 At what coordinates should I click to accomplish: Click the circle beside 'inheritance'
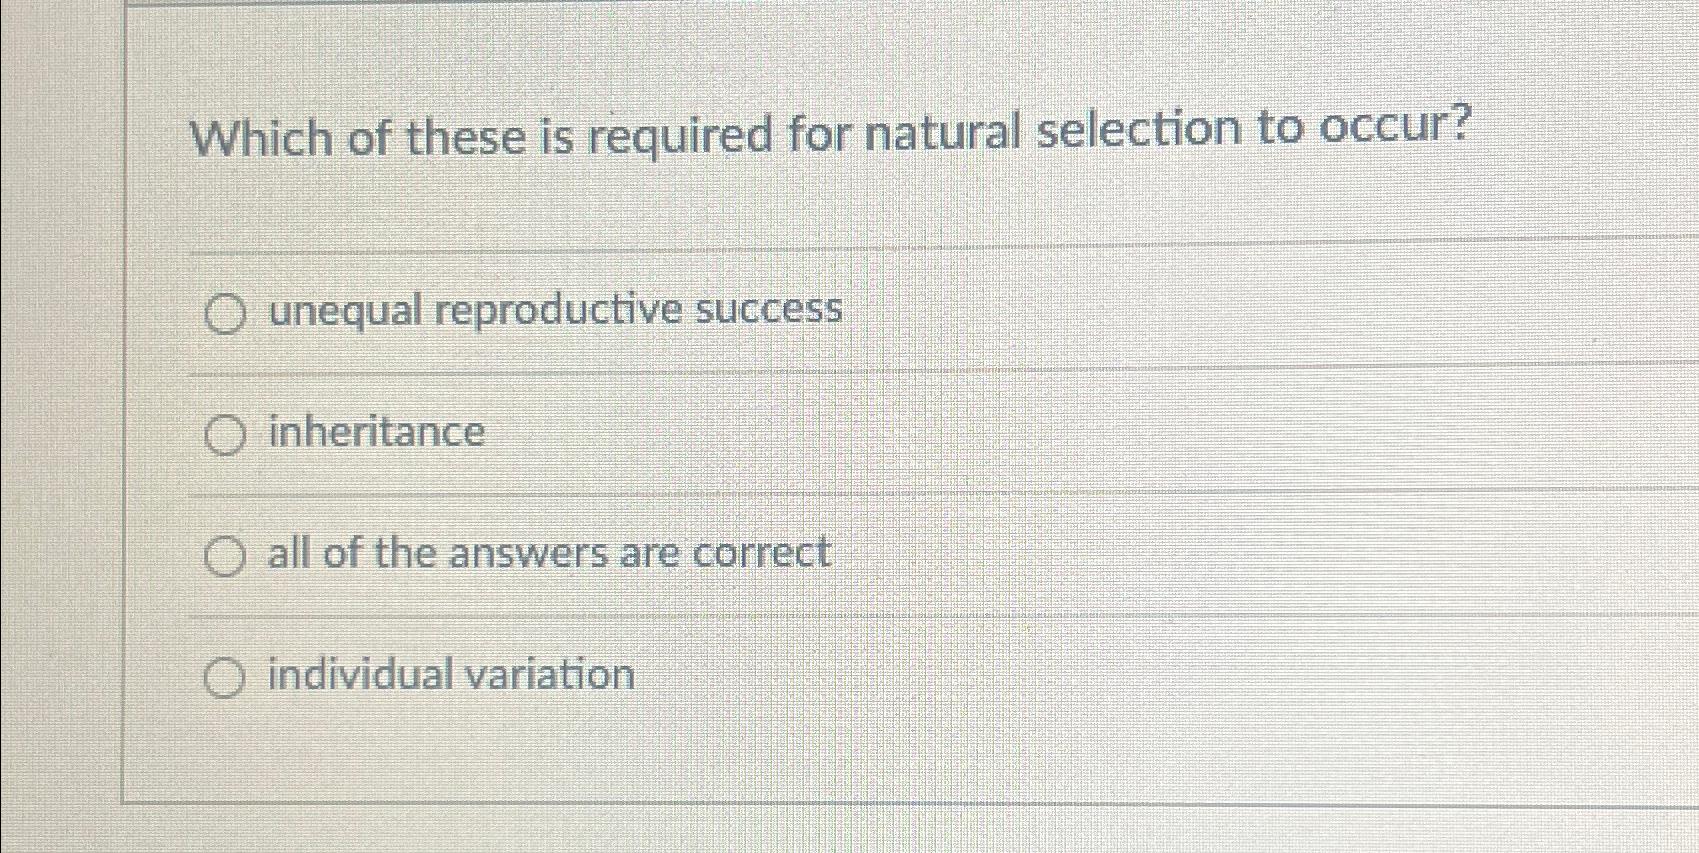coord(225,434)
